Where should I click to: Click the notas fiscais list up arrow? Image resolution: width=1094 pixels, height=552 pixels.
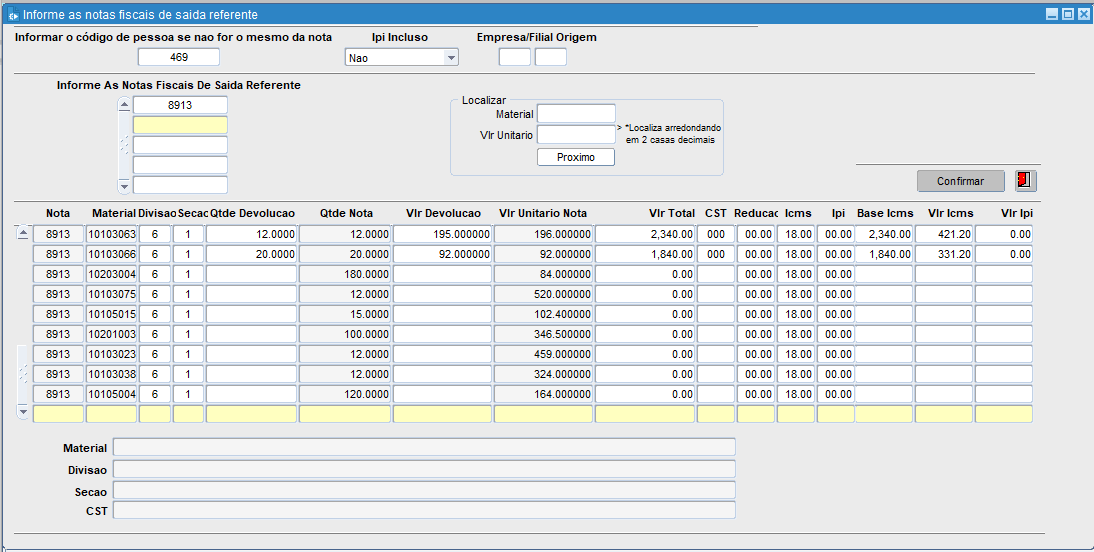click(x=124, y=105)
